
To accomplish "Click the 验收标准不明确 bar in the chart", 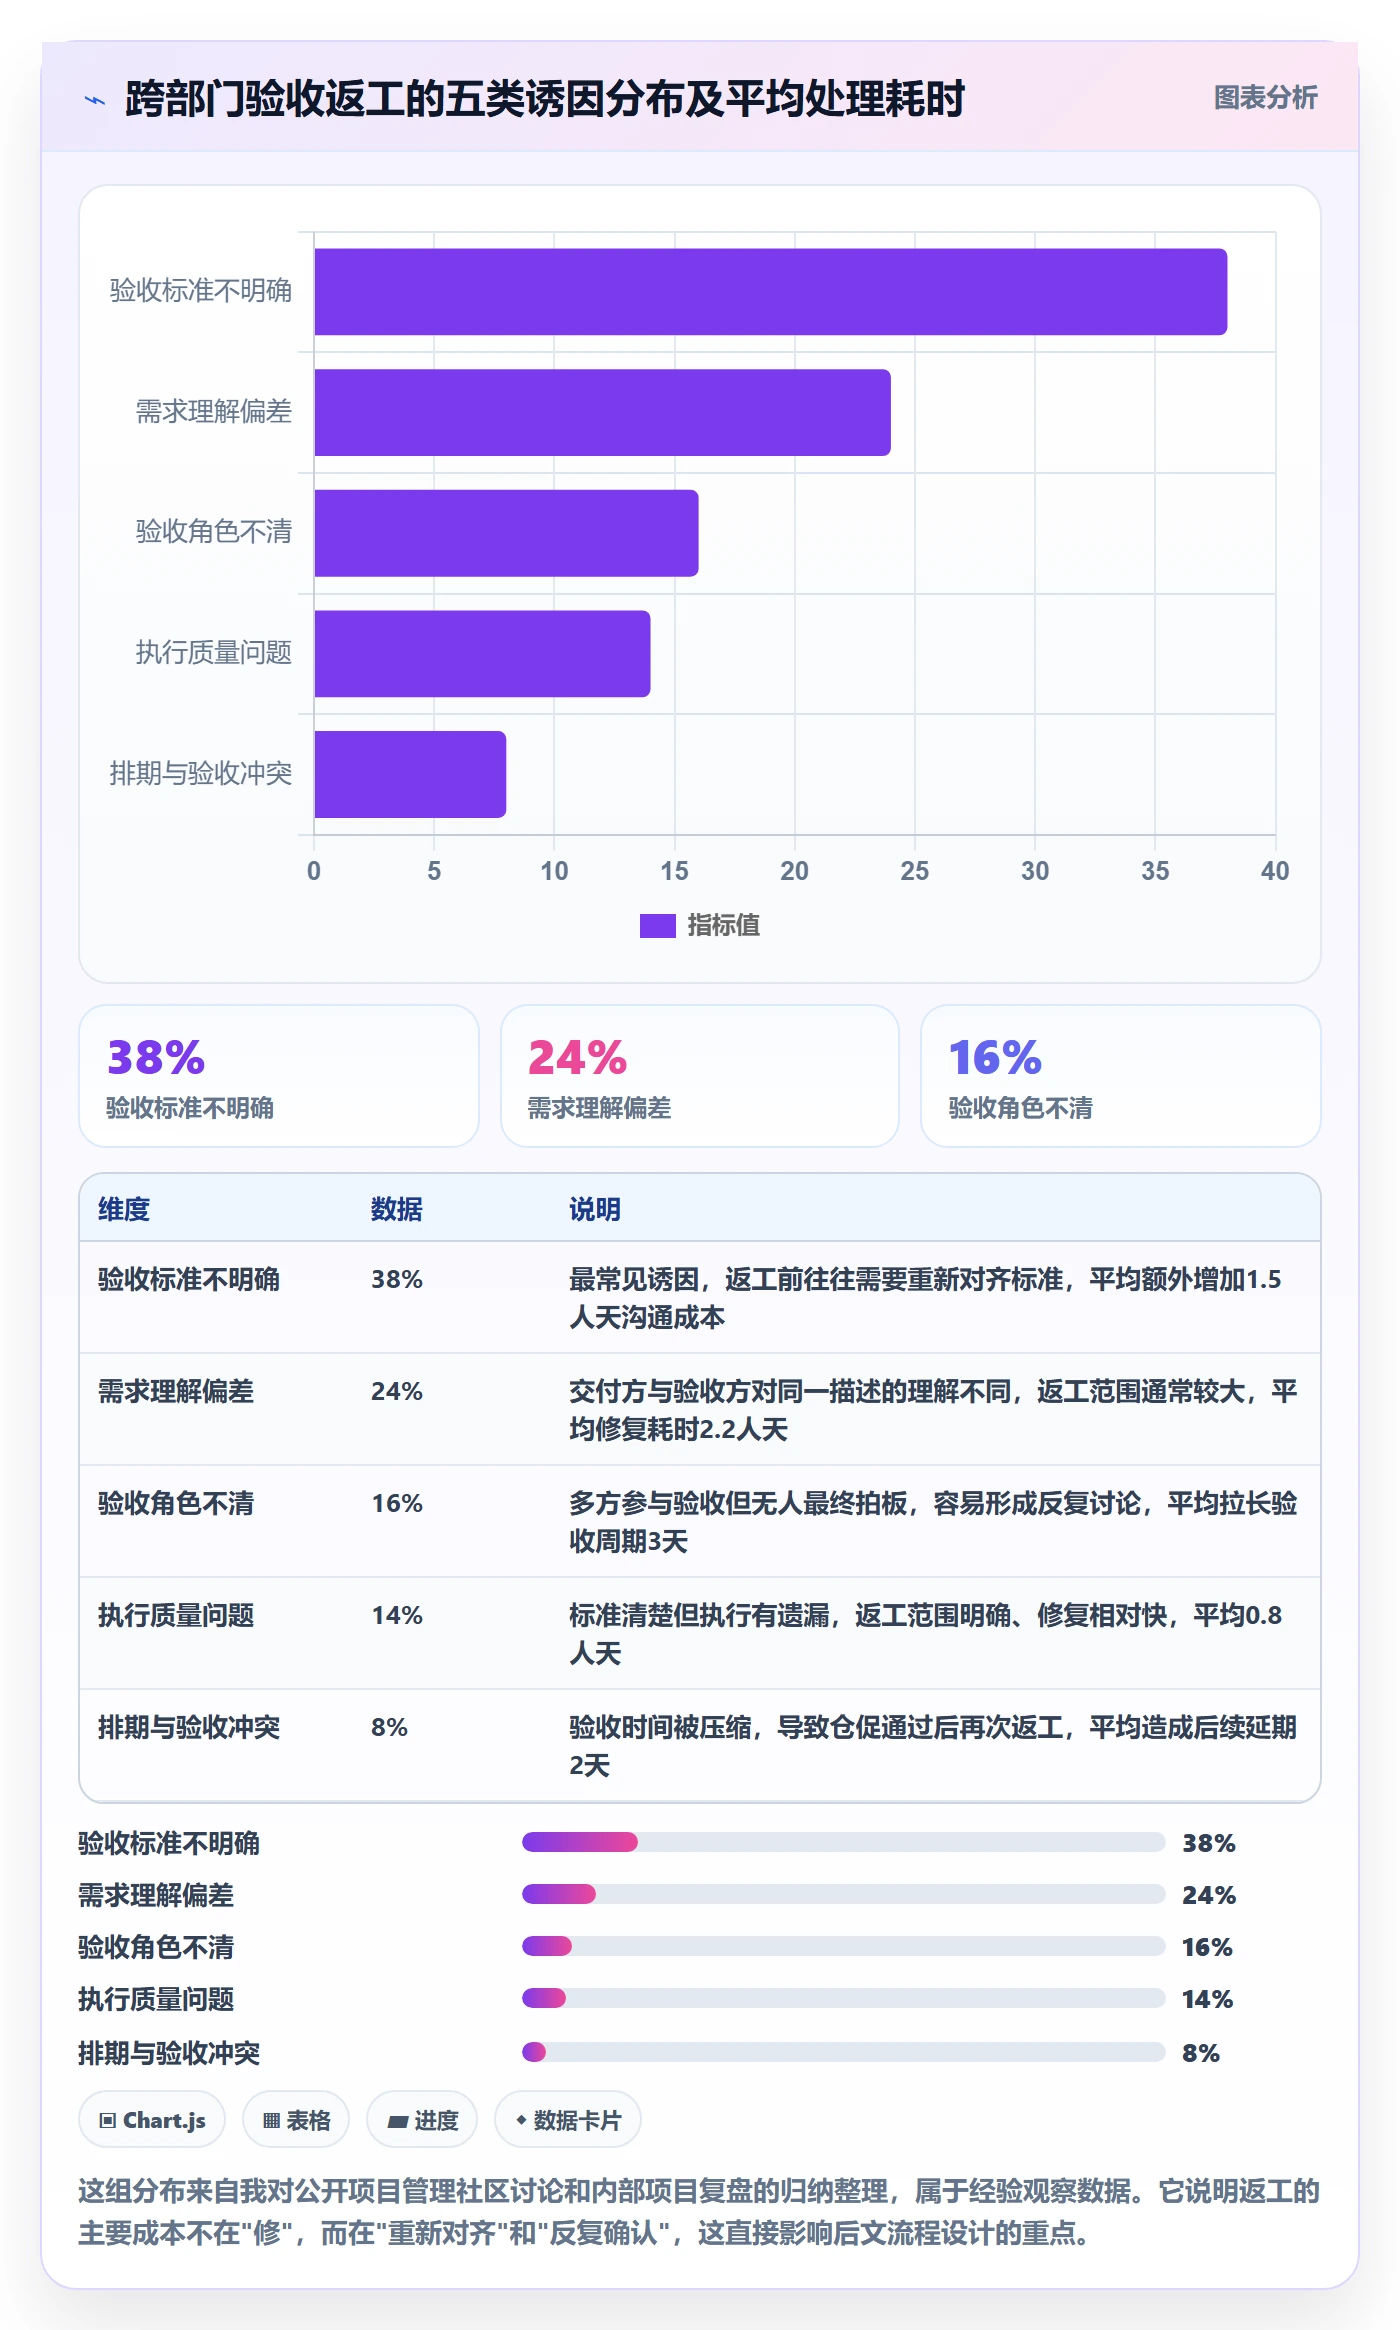I will 770,292.
